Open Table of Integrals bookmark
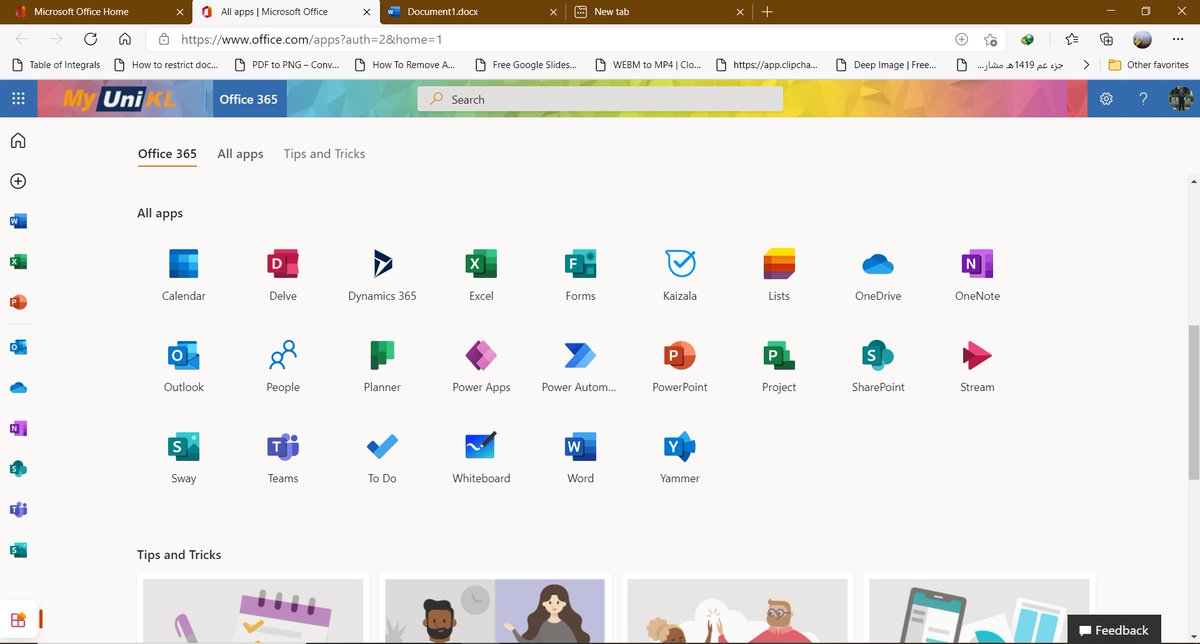1200x644 pixels. tap(55, 65)
